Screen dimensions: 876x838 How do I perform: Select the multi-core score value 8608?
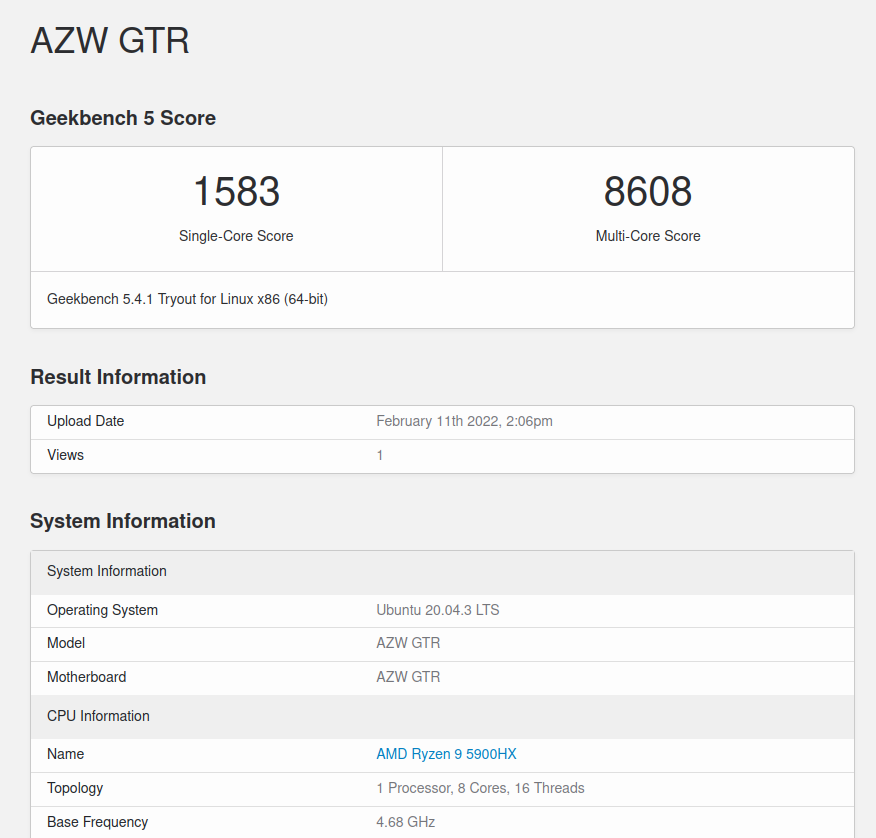(x=648, y=191)
